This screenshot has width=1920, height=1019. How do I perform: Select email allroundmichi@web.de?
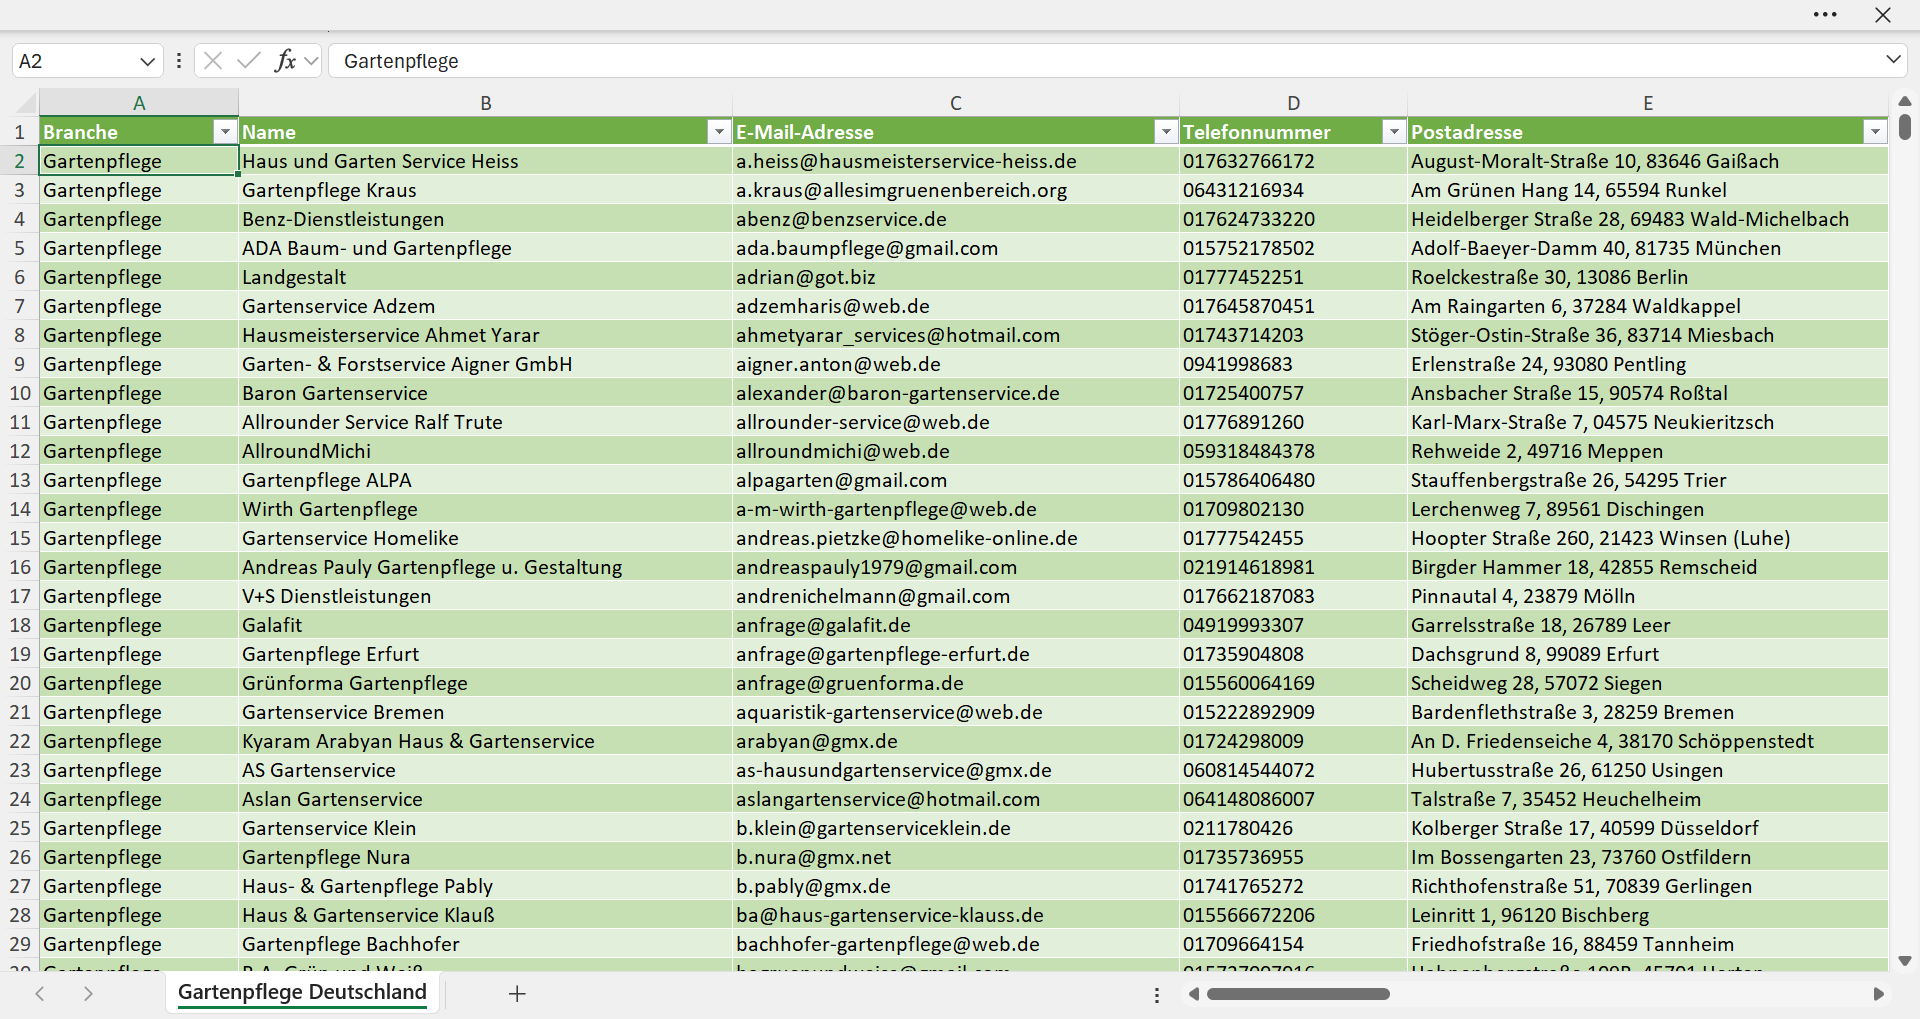pyautogui.click(x=956, y=451)
